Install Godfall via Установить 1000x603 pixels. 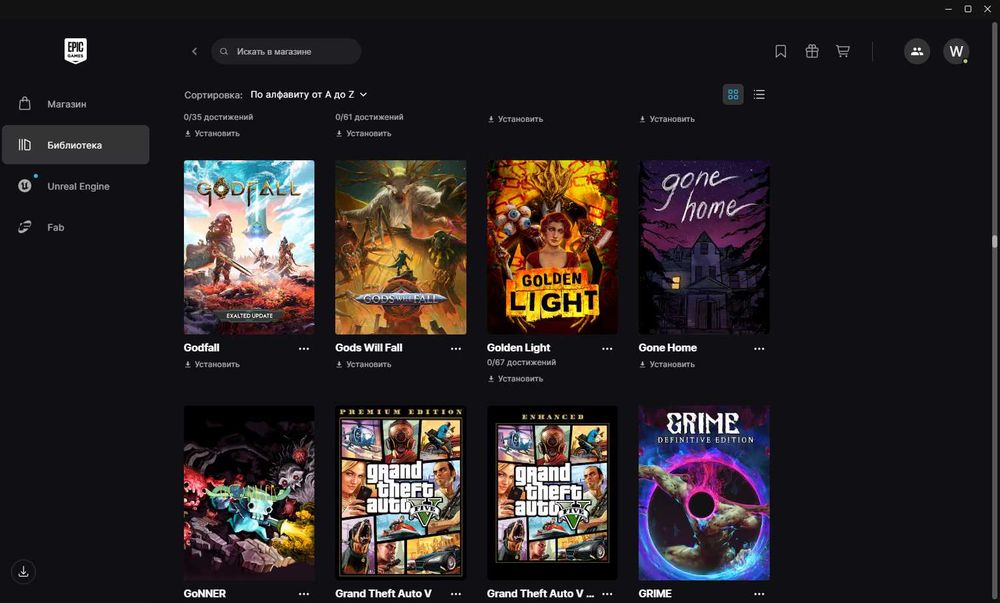coord(212,365)
